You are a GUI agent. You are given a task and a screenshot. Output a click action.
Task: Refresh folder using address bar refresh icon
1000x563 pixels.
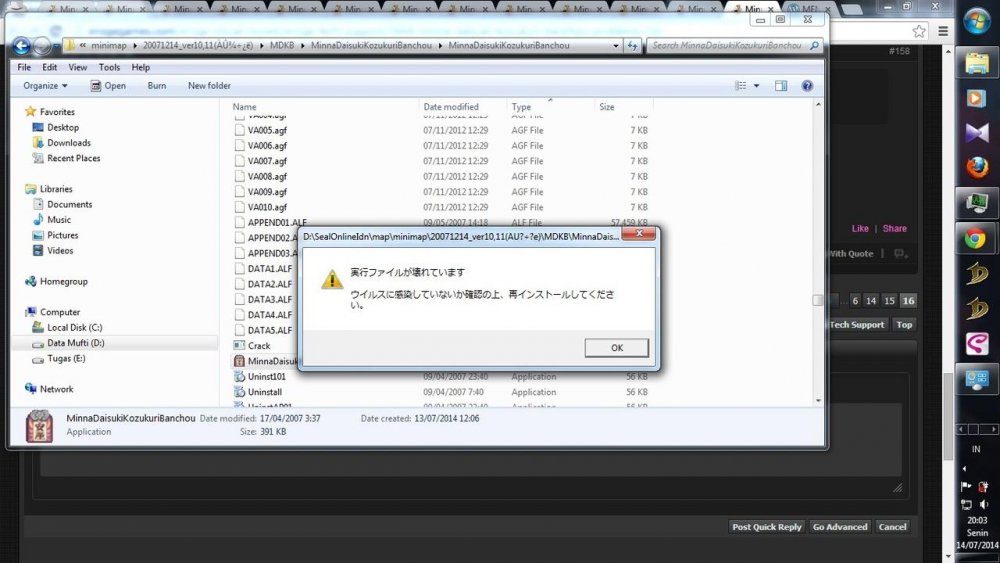point(632,46)
